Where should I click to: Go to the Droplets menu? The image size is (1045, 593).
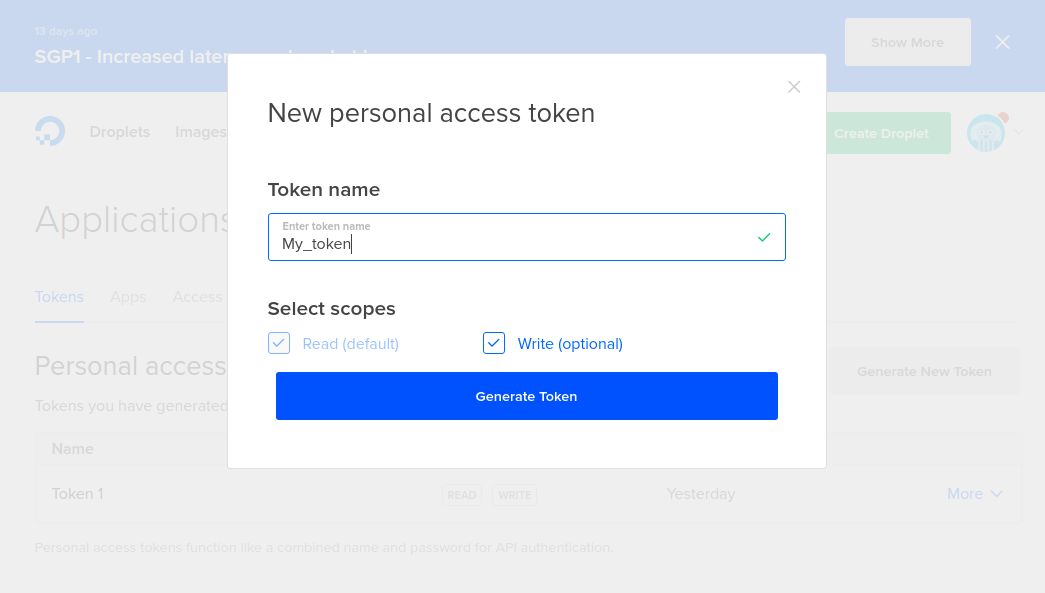tap(119, 132)
